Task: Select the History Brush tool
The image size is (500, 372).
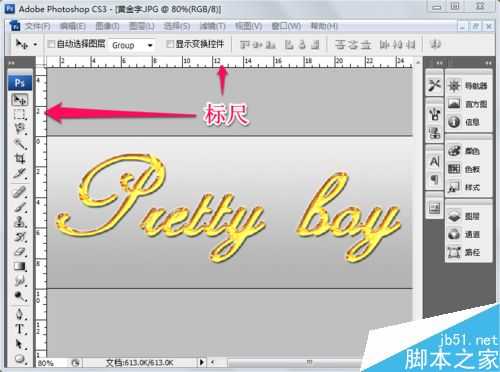Action: [20, 237]
